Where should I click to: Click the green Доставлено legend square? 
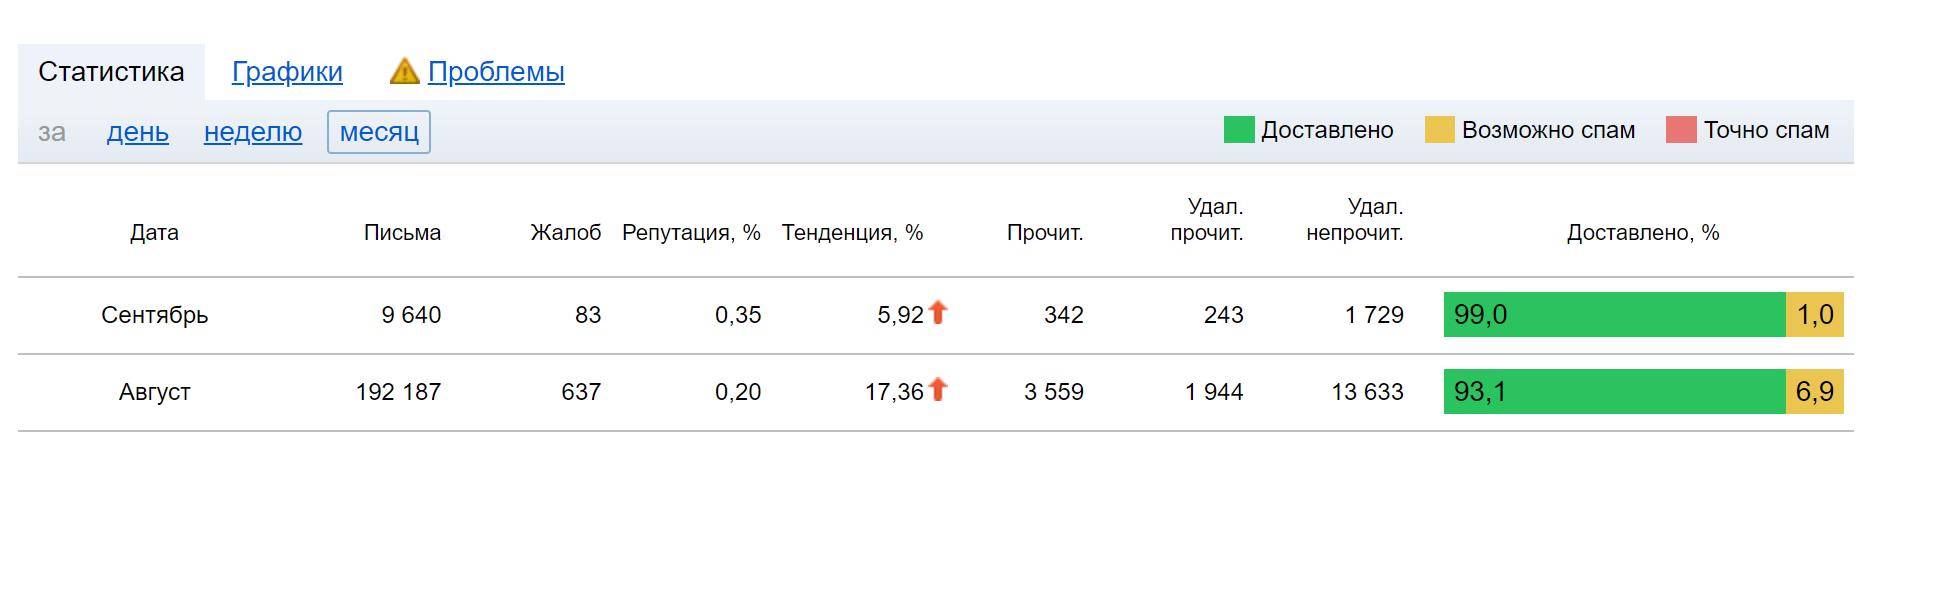[x=1239, y=130]
